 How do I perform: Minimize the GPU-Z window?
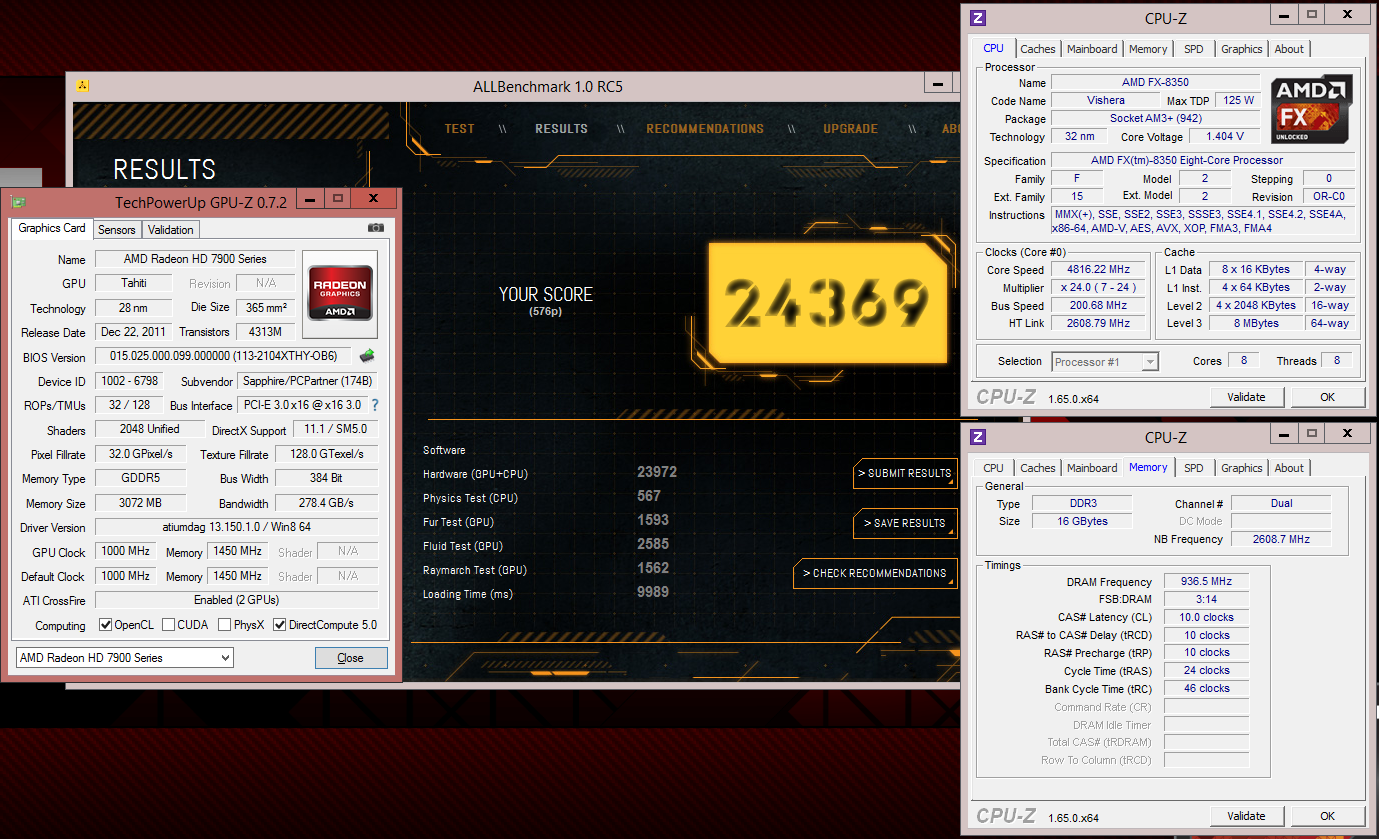click(312, 200)
